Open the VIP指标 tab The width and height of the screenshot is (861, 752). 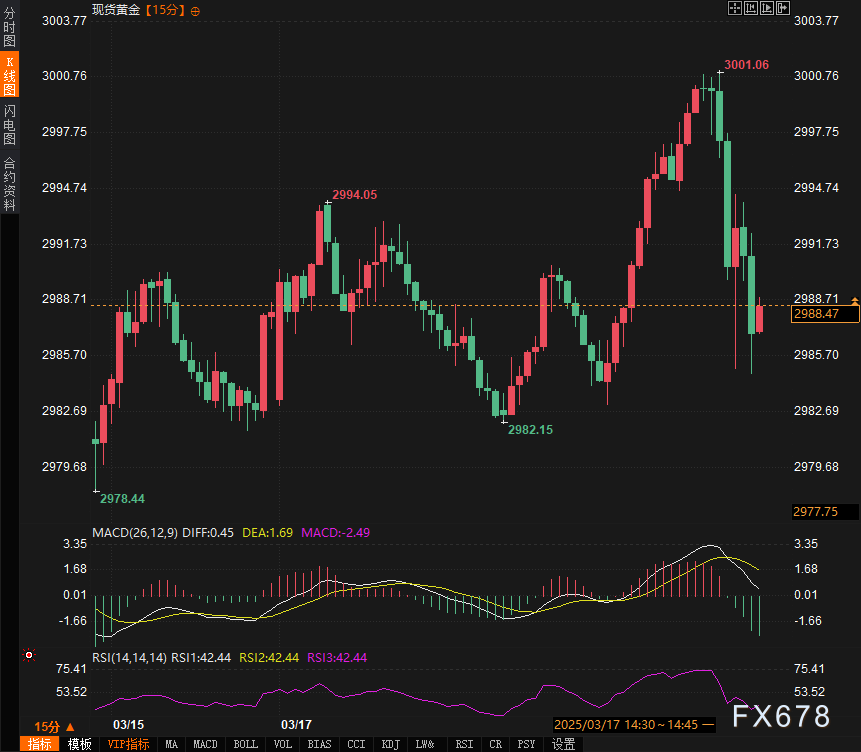(x=128, y=744)
